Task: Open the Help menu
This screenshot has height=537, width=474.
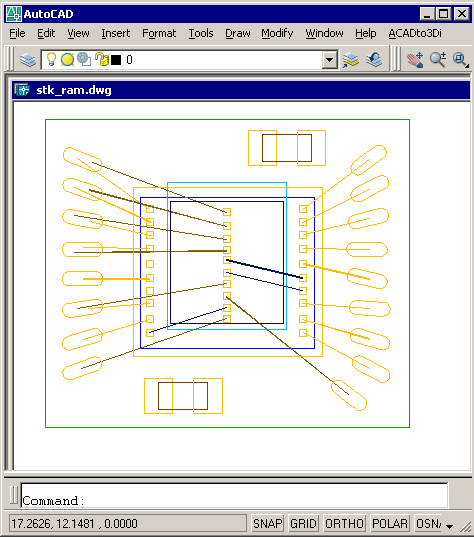Action: (365, 33)
